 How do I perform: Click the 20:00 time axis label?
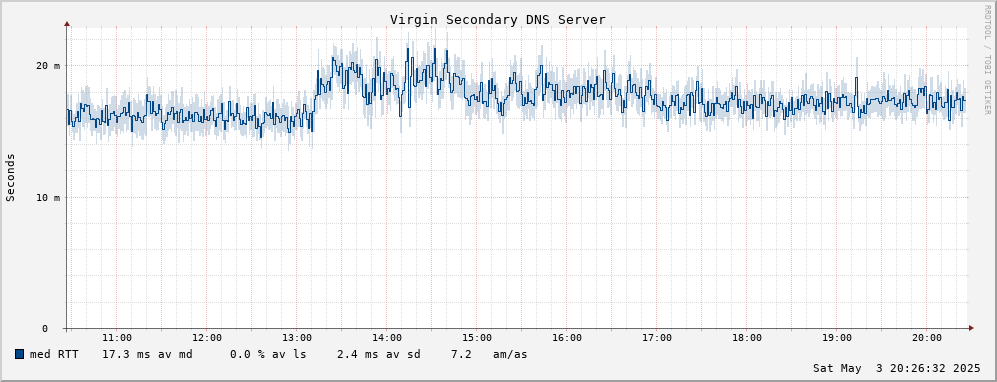(x=927, y=338)
